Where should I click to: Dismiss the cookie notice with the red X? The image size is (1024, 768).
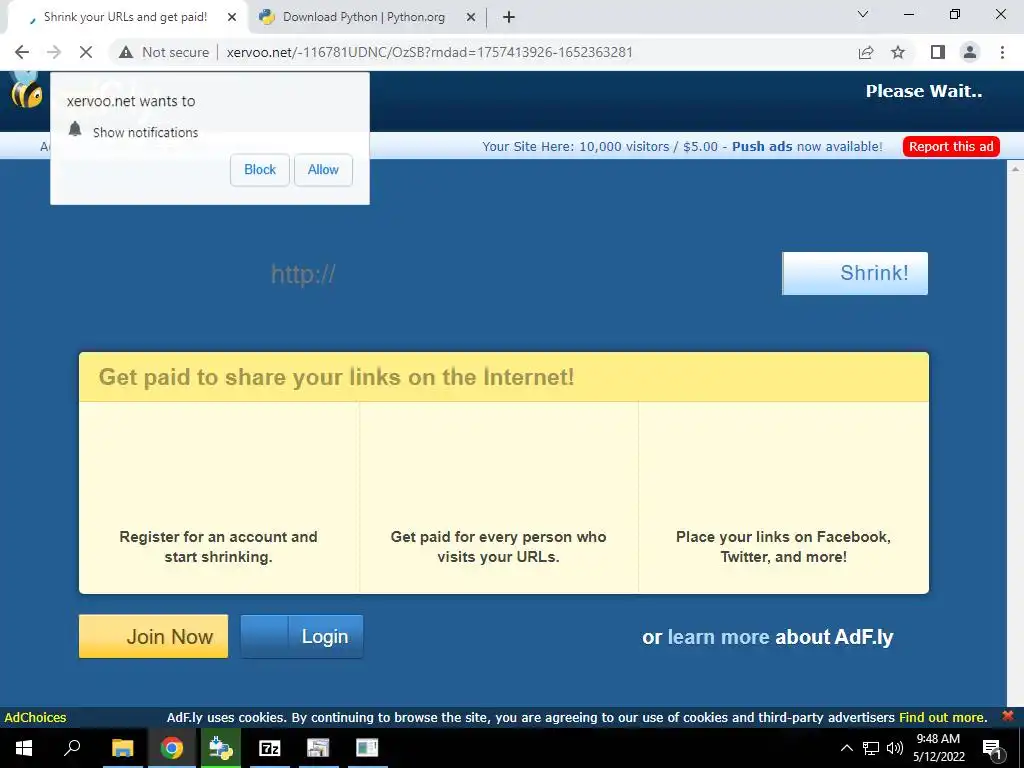1008,716
